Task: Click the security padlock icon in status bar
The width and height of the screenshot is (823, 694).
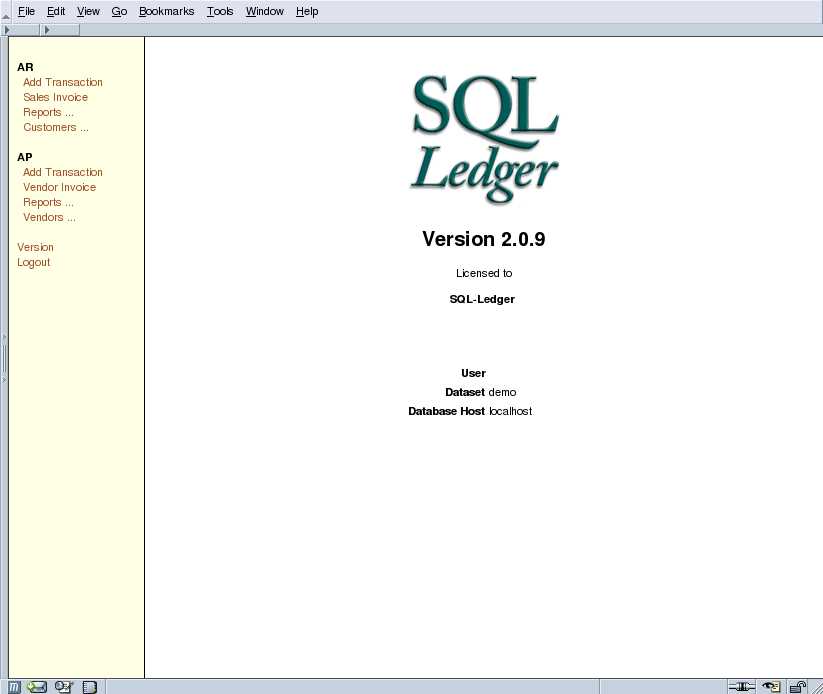Action: (796, 686)
